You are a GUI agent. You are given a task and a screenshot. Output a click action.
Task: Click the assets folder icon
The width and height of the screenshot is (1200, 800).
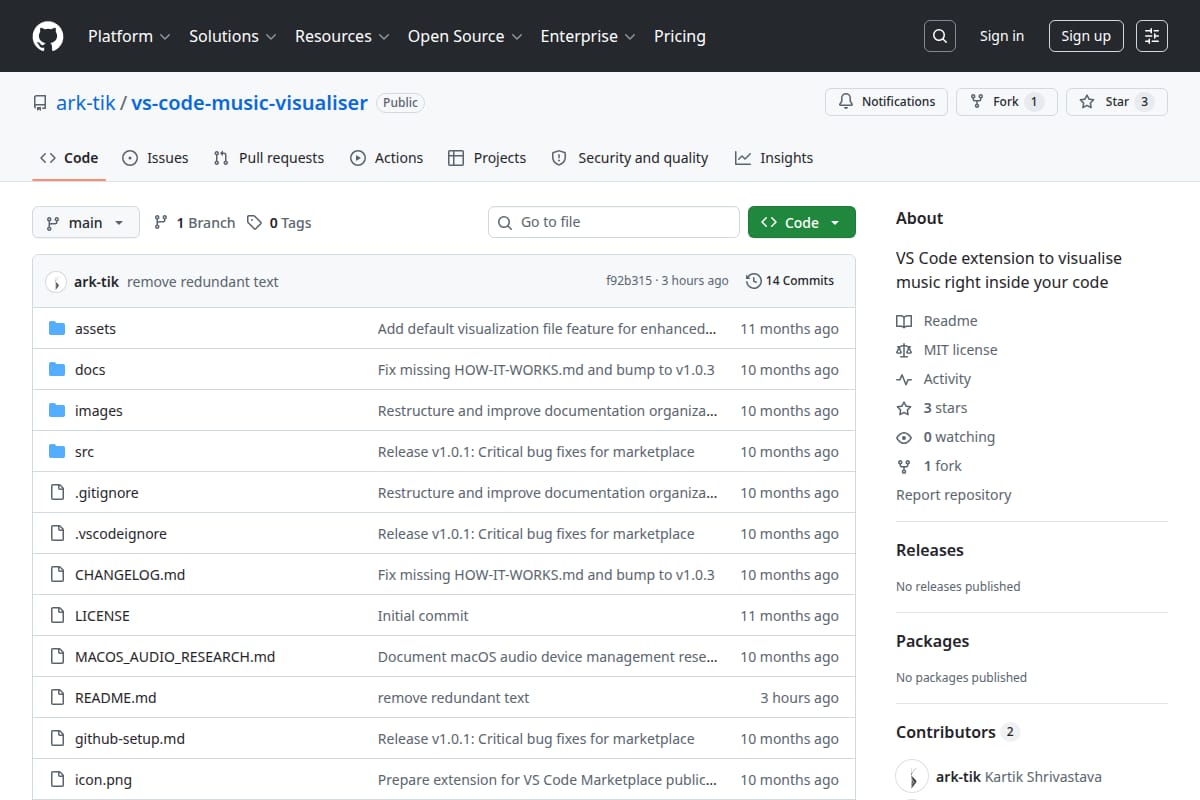click(57, 329)
